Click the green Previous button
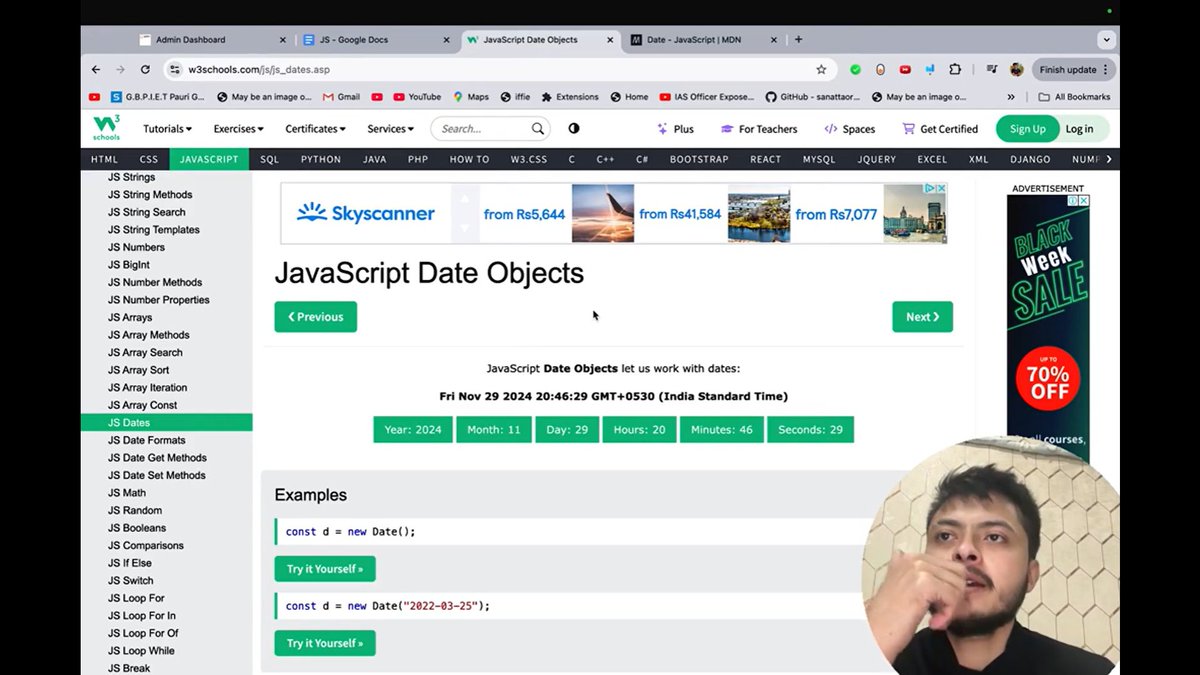Screen dimensions: 1200x675 [x=316, y=317]
